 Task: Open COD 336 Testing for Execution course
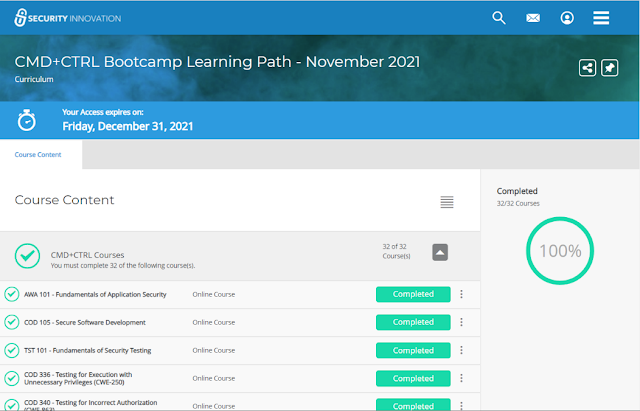tap(78, 378)
